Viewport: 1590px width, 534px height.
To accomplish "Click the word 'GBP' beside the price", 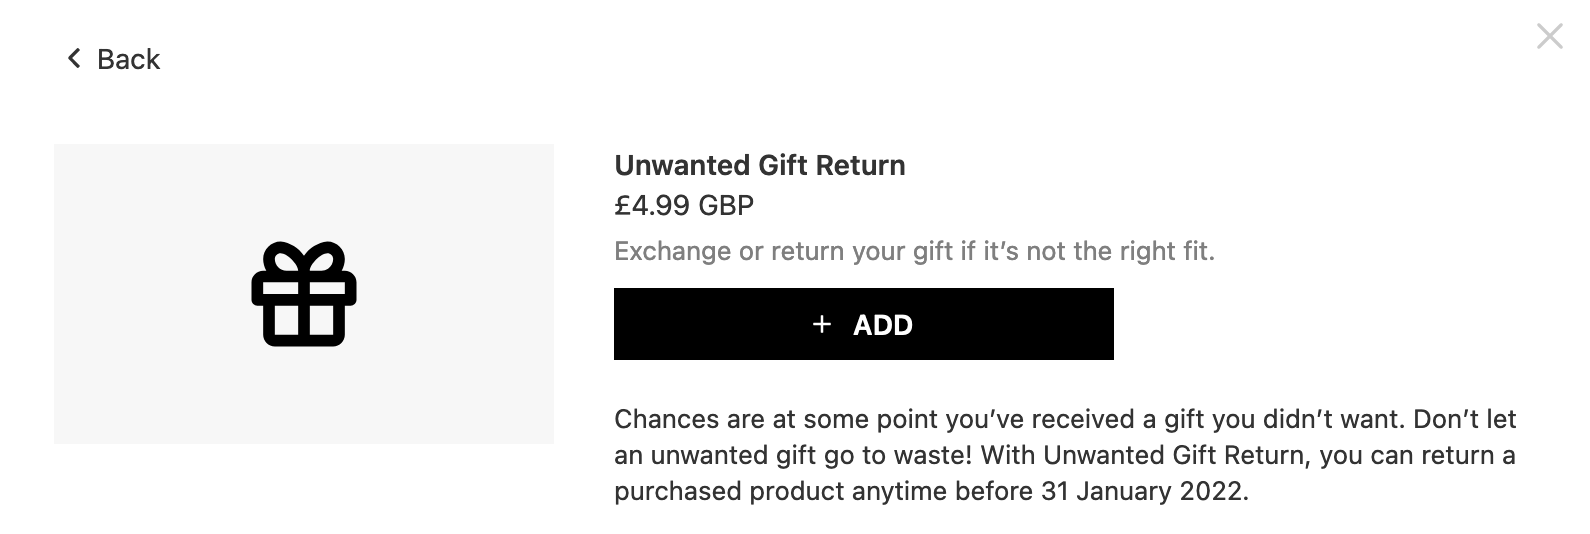I will pyautogui.click(x=726, y=206).
